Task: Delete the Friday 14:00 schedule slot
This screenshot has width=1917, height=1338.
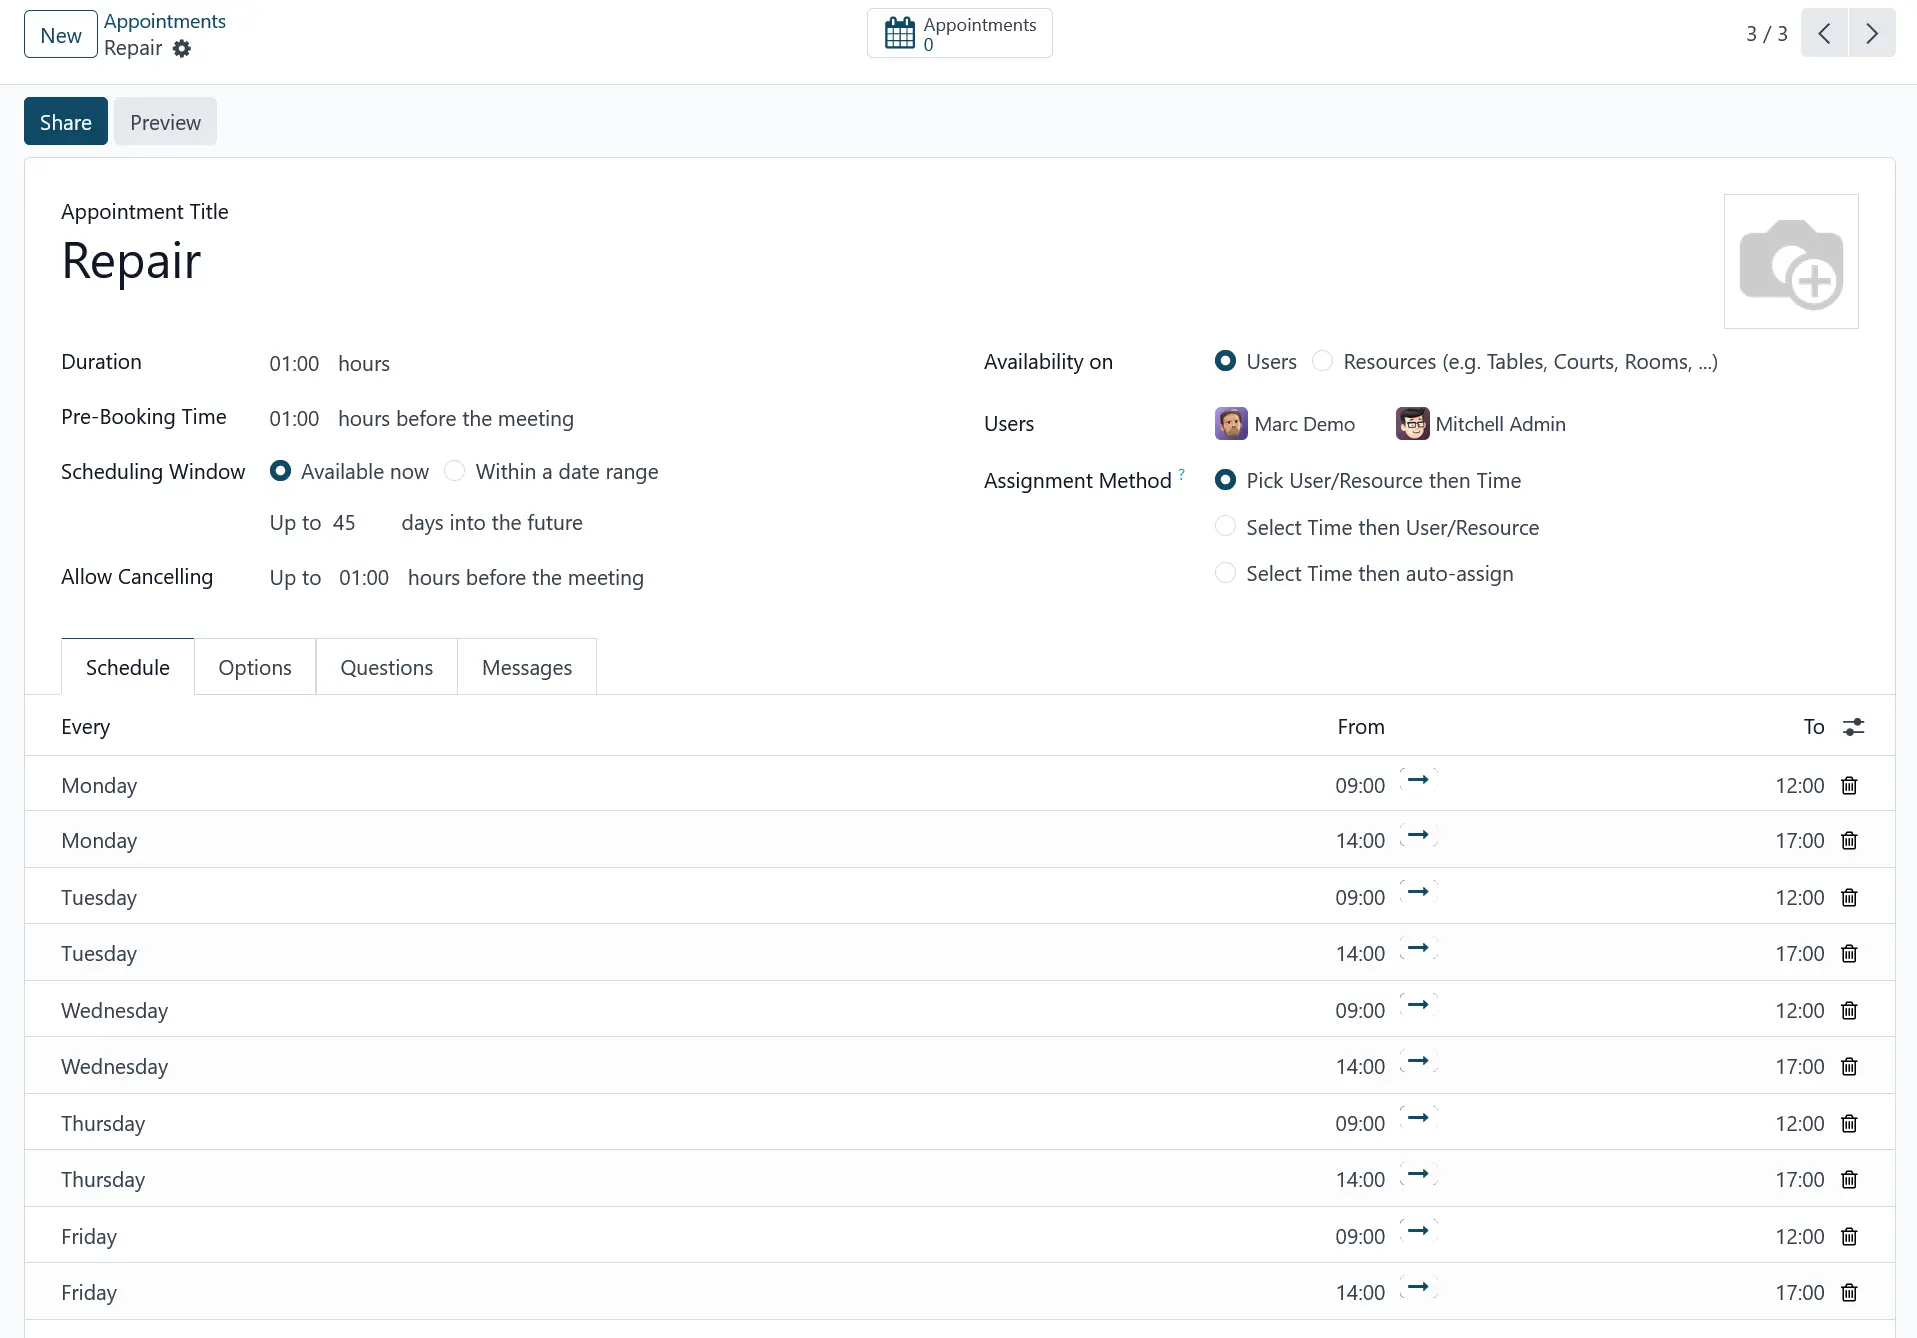Action: 1849,1293
